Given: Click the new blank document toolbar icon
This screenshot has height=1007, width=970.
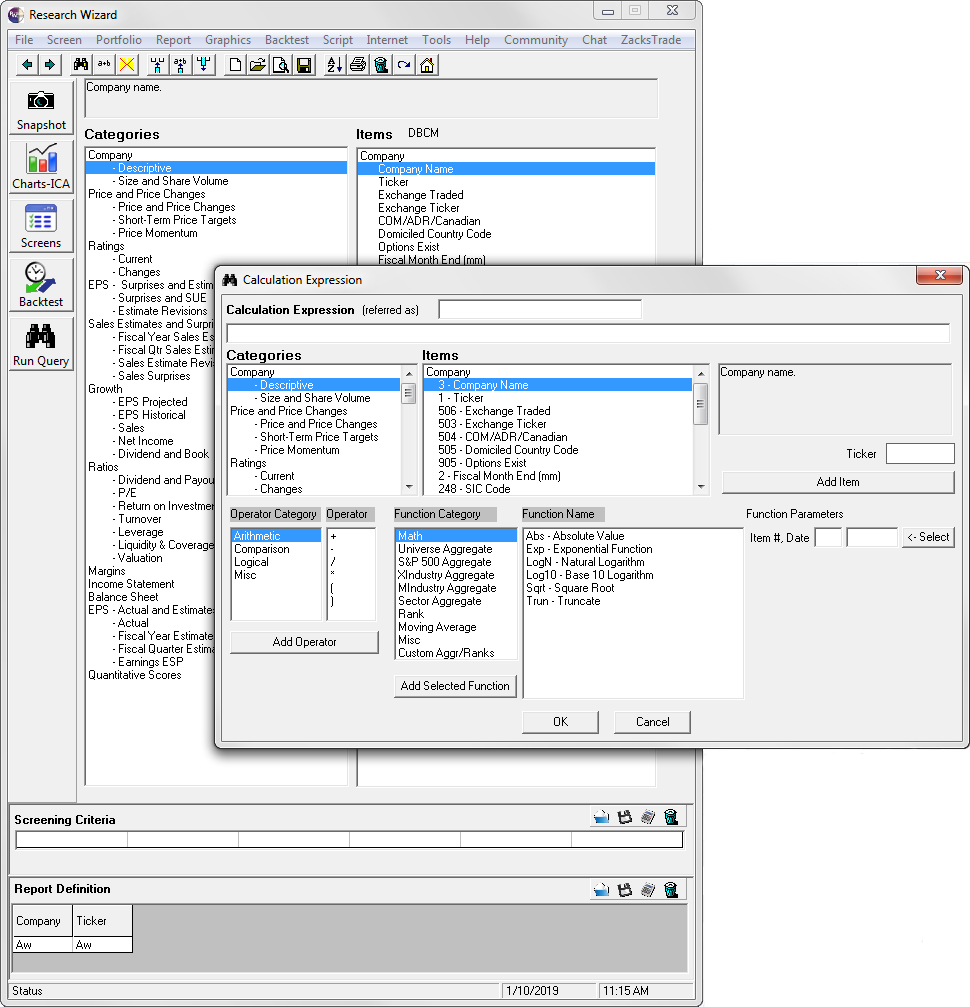Looking at the screenshot, I should pos(235,65).
